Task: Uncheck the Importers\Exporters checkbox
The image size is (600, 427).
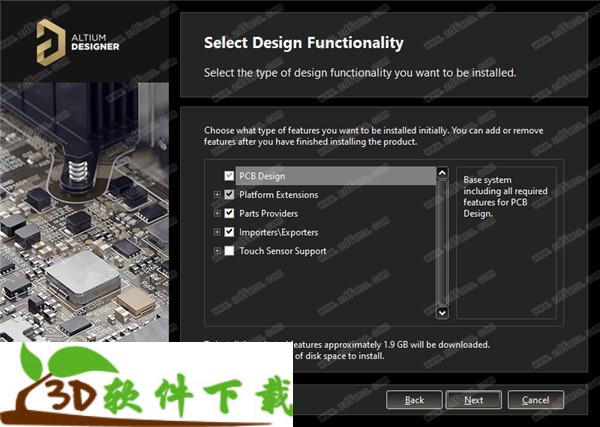Action: (x=229, y=232)
